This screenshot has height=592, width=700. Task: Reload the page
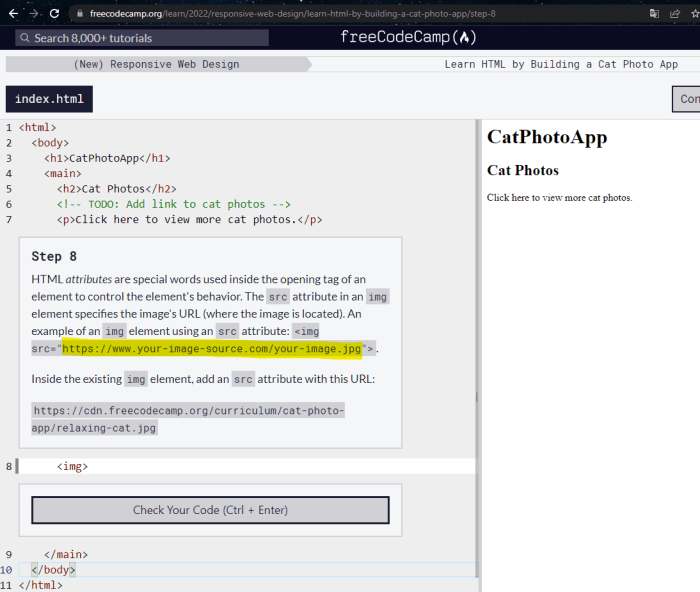point(54,13)
